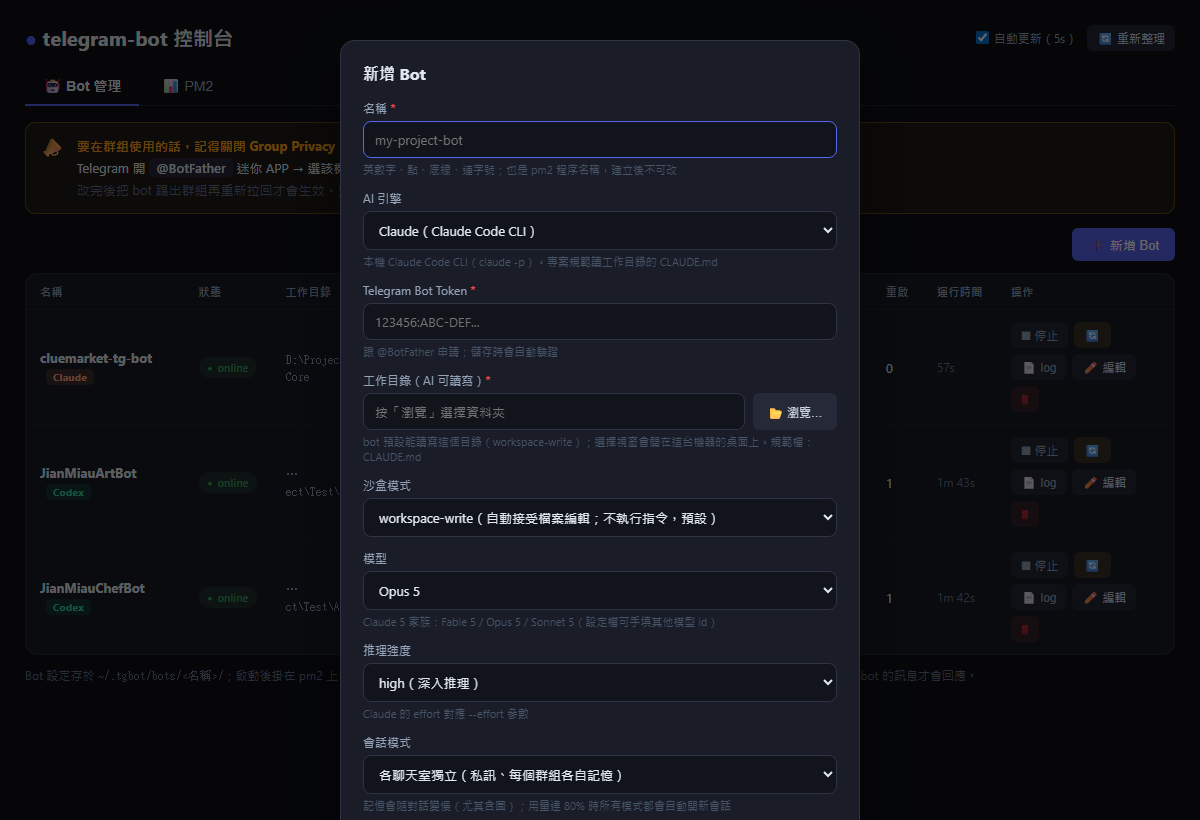Click the Claude tag under cluemarket-tg-bot
The height and width of the screenshot is (820, 1200).
70,378
